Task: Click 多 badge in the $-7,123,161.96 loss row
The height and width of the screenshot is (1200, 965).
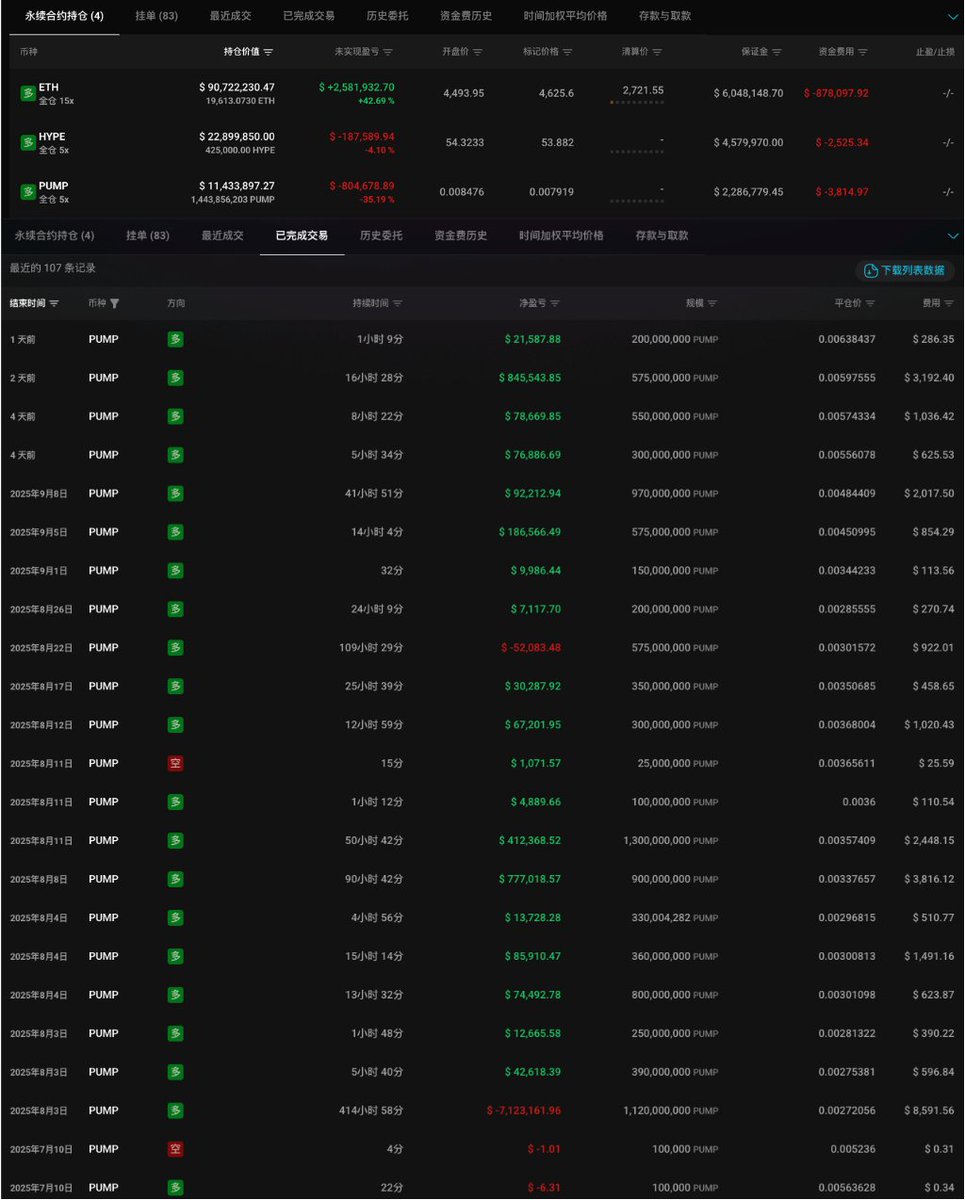Action: pos(176,1110)
